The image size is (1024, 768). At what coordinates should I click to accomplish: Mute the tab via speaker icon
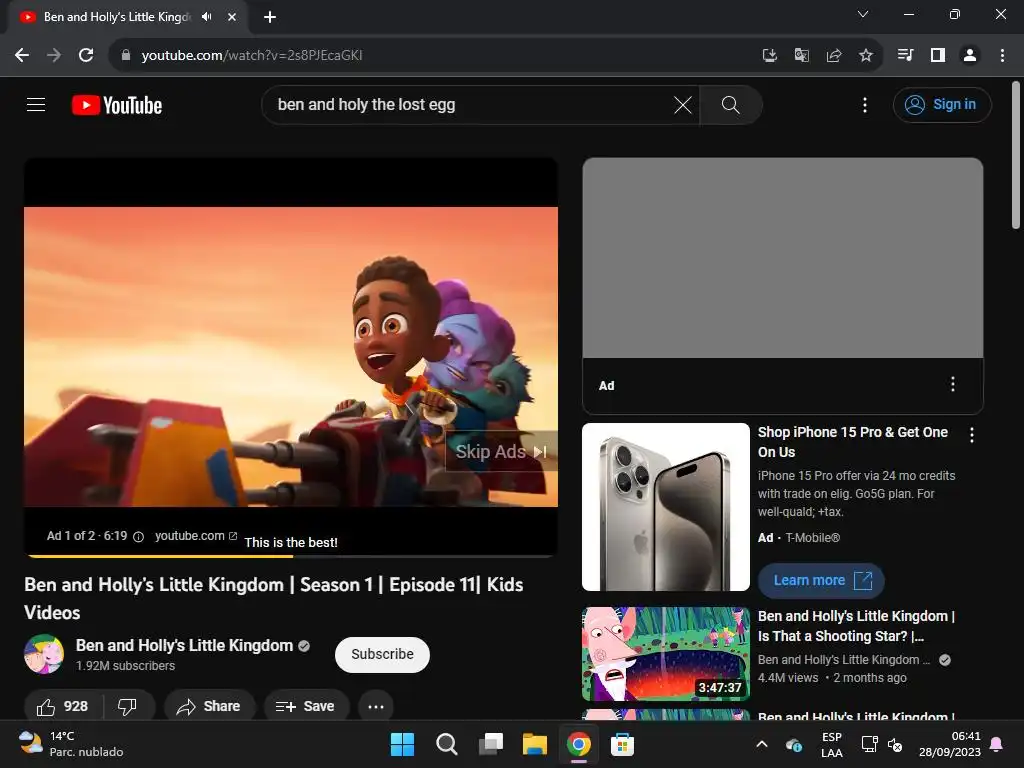point(207,17)
